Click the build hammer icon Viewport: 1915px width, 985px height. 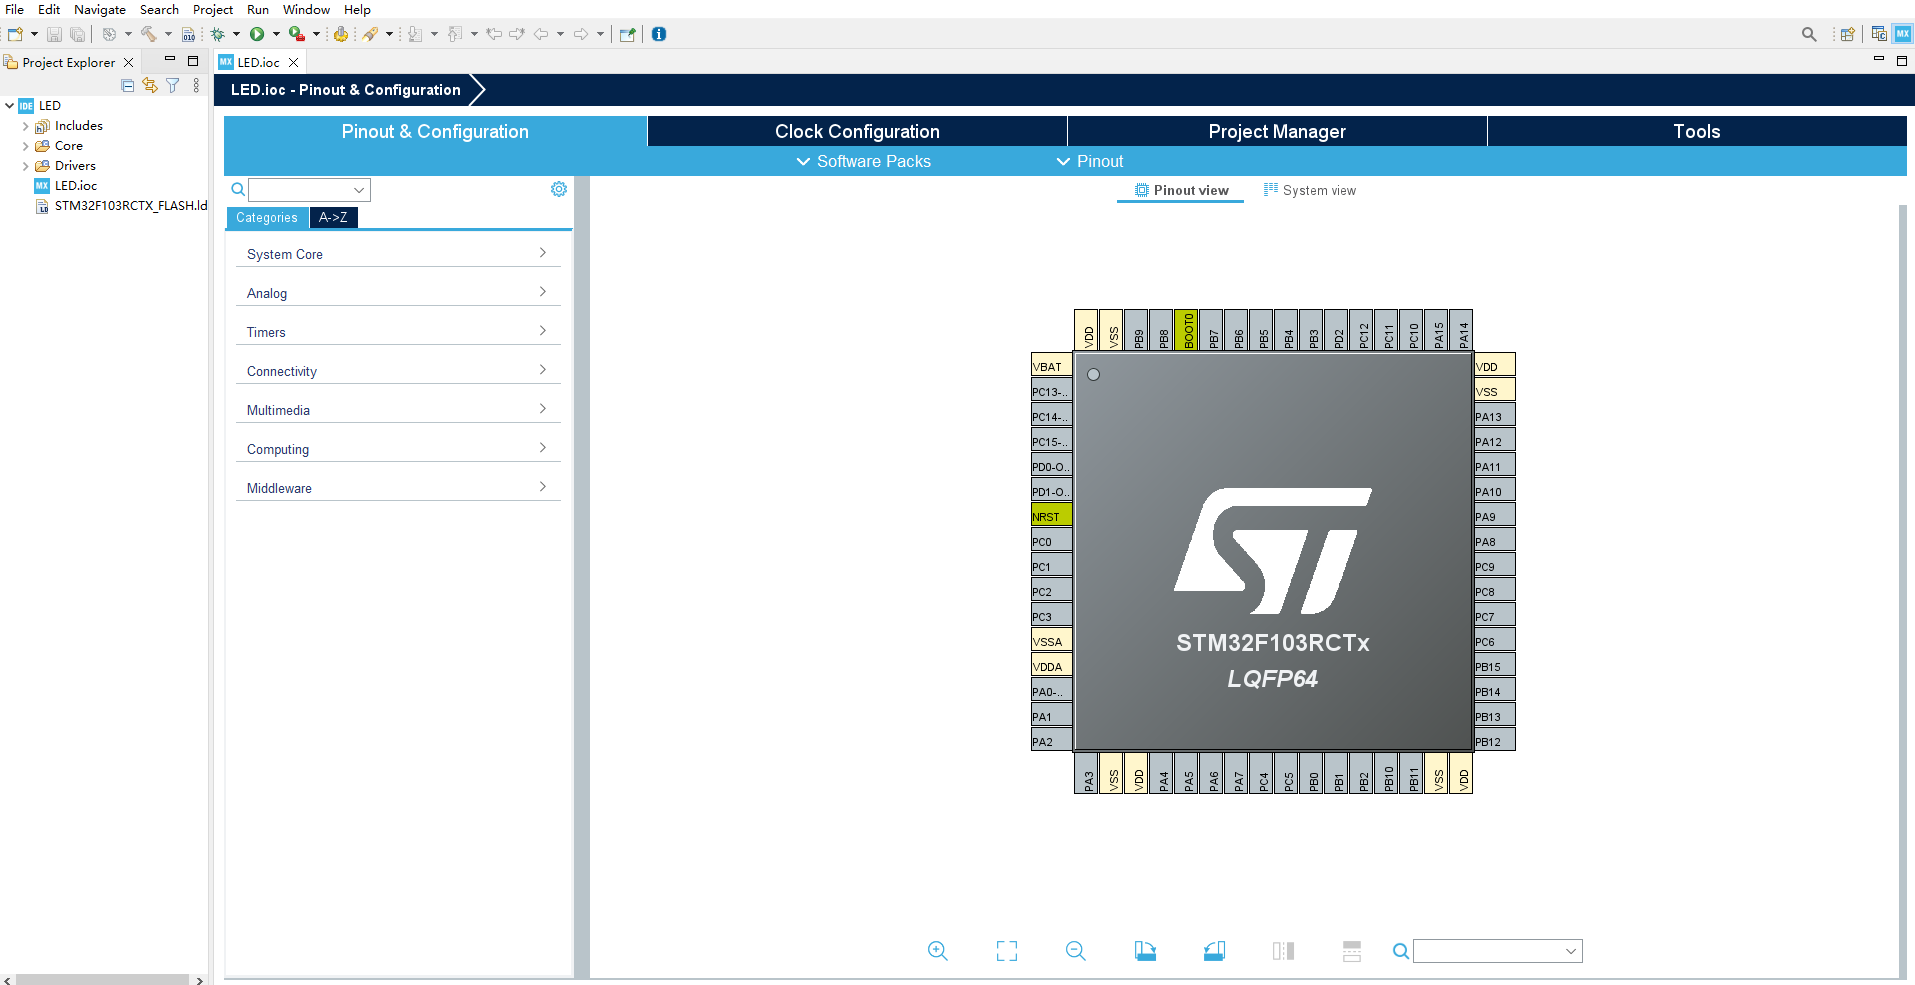point(148,34)
